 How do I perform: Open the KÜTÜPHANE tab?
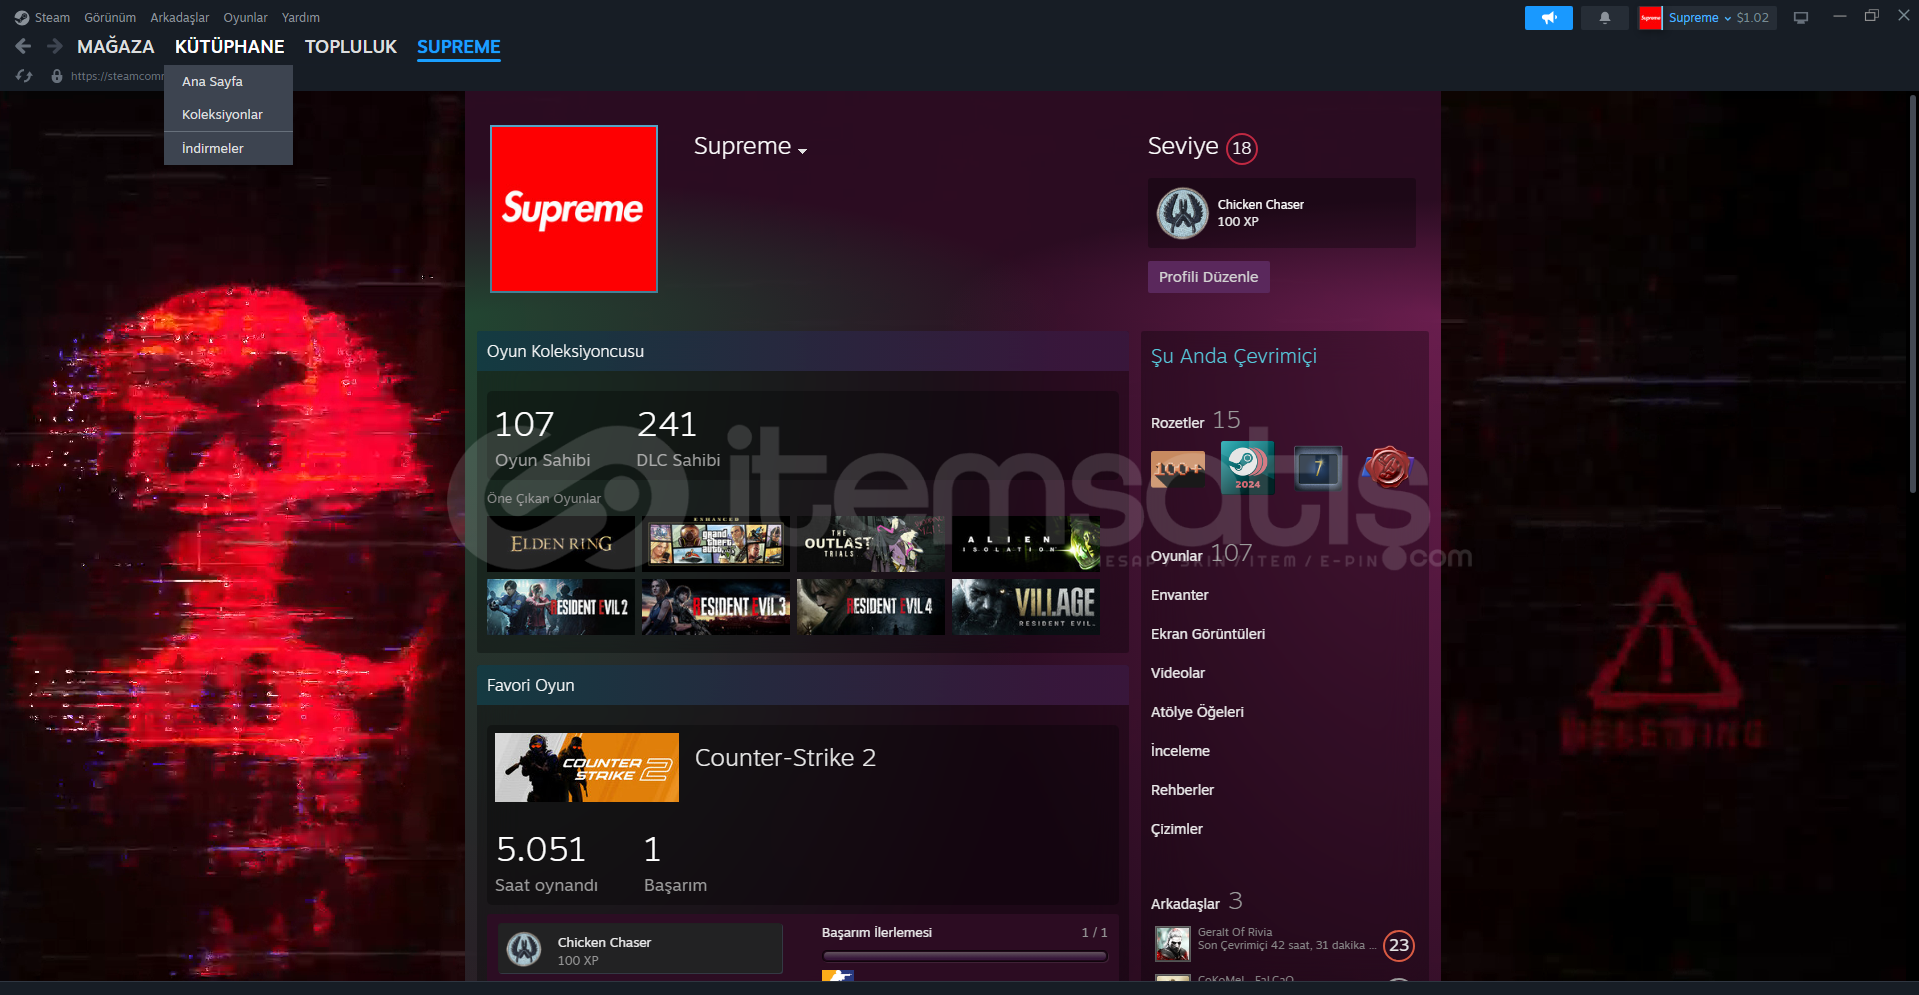click(230, 47)
